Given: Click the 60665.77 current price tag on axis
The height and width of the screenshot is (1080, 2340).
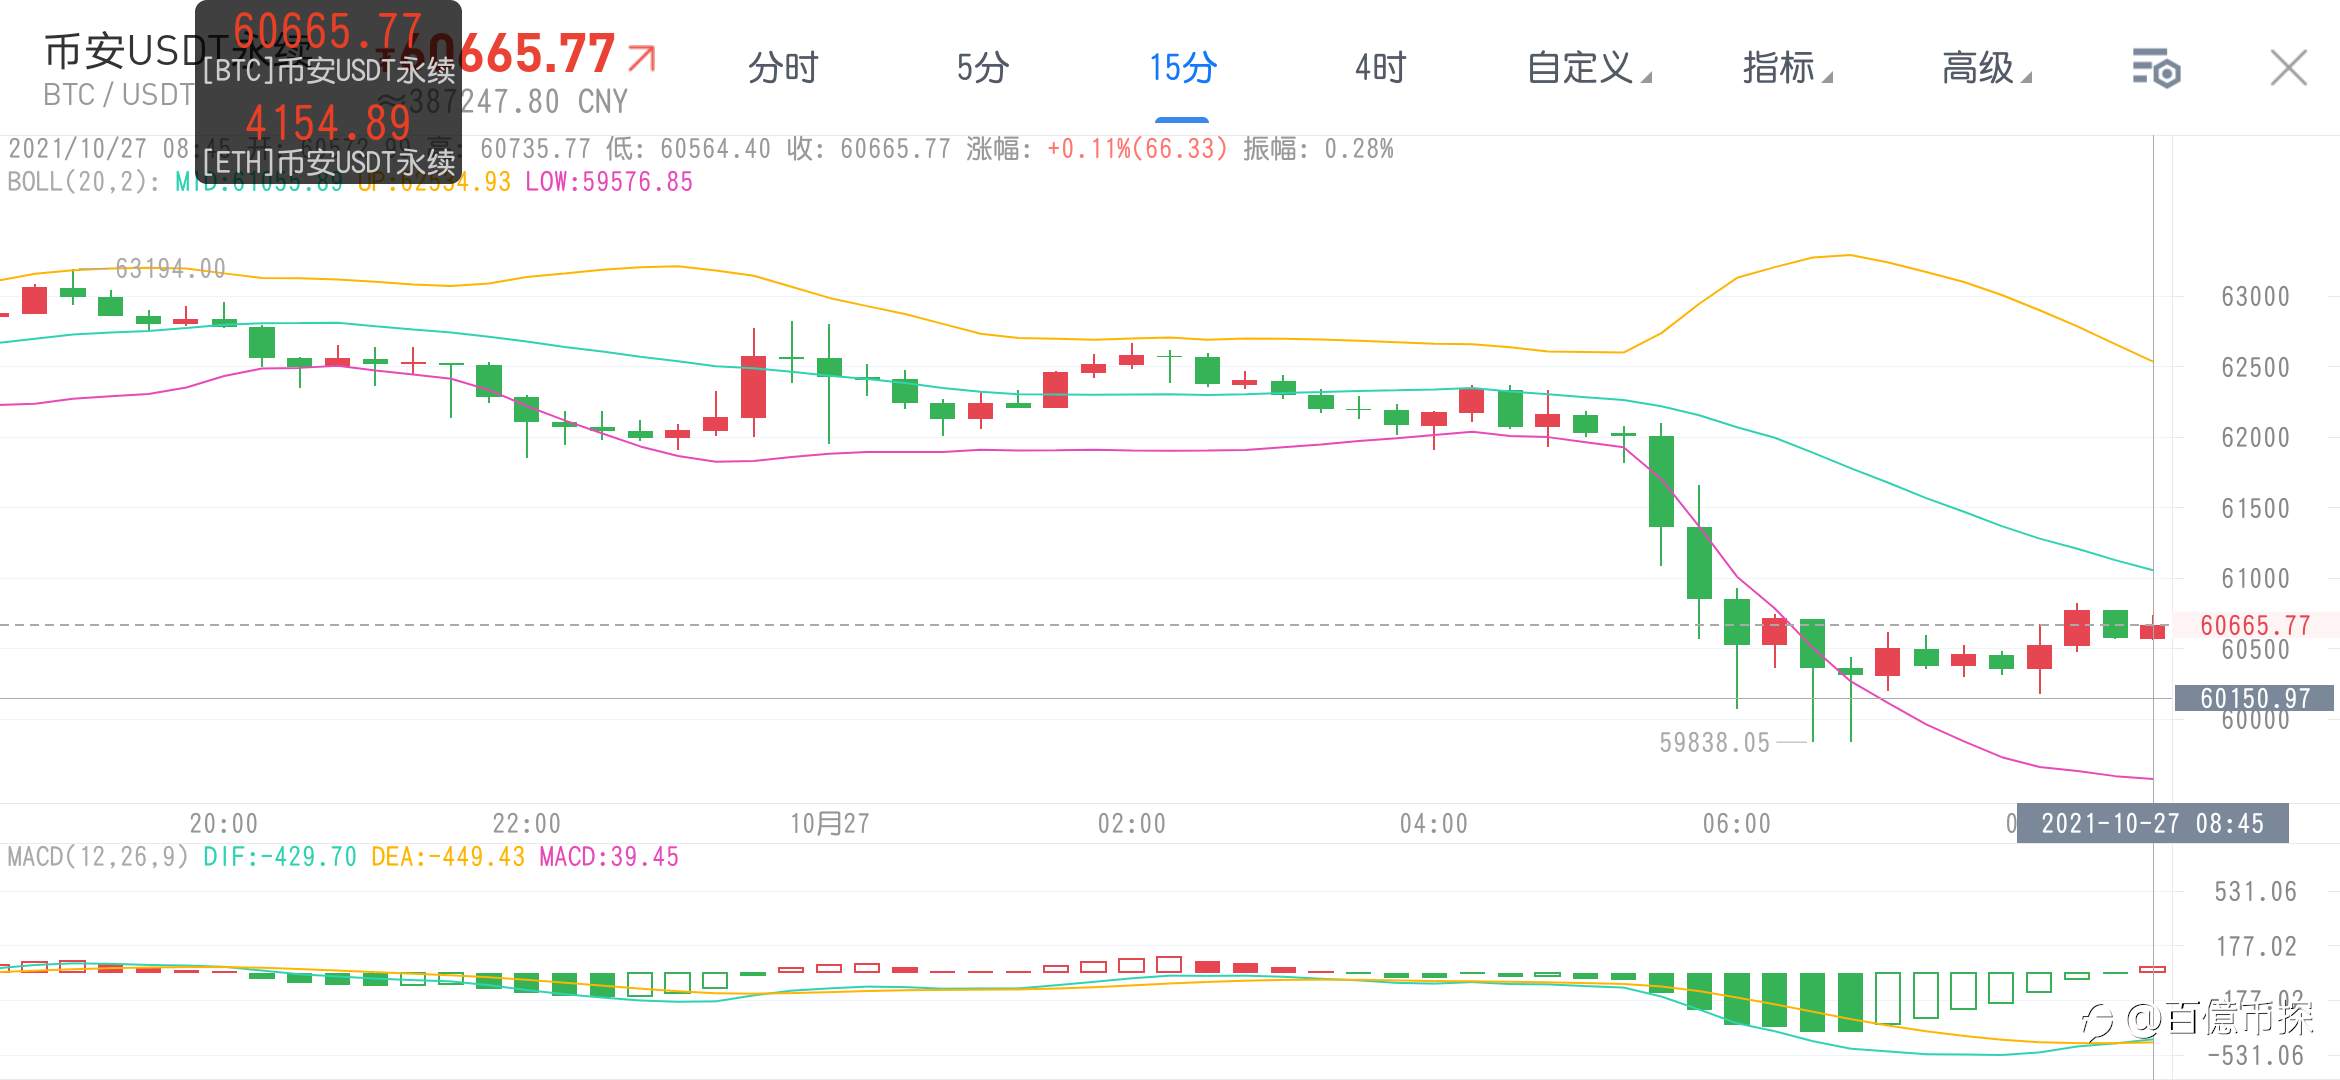Looking at the screenshot, I should pos(2255,626).
